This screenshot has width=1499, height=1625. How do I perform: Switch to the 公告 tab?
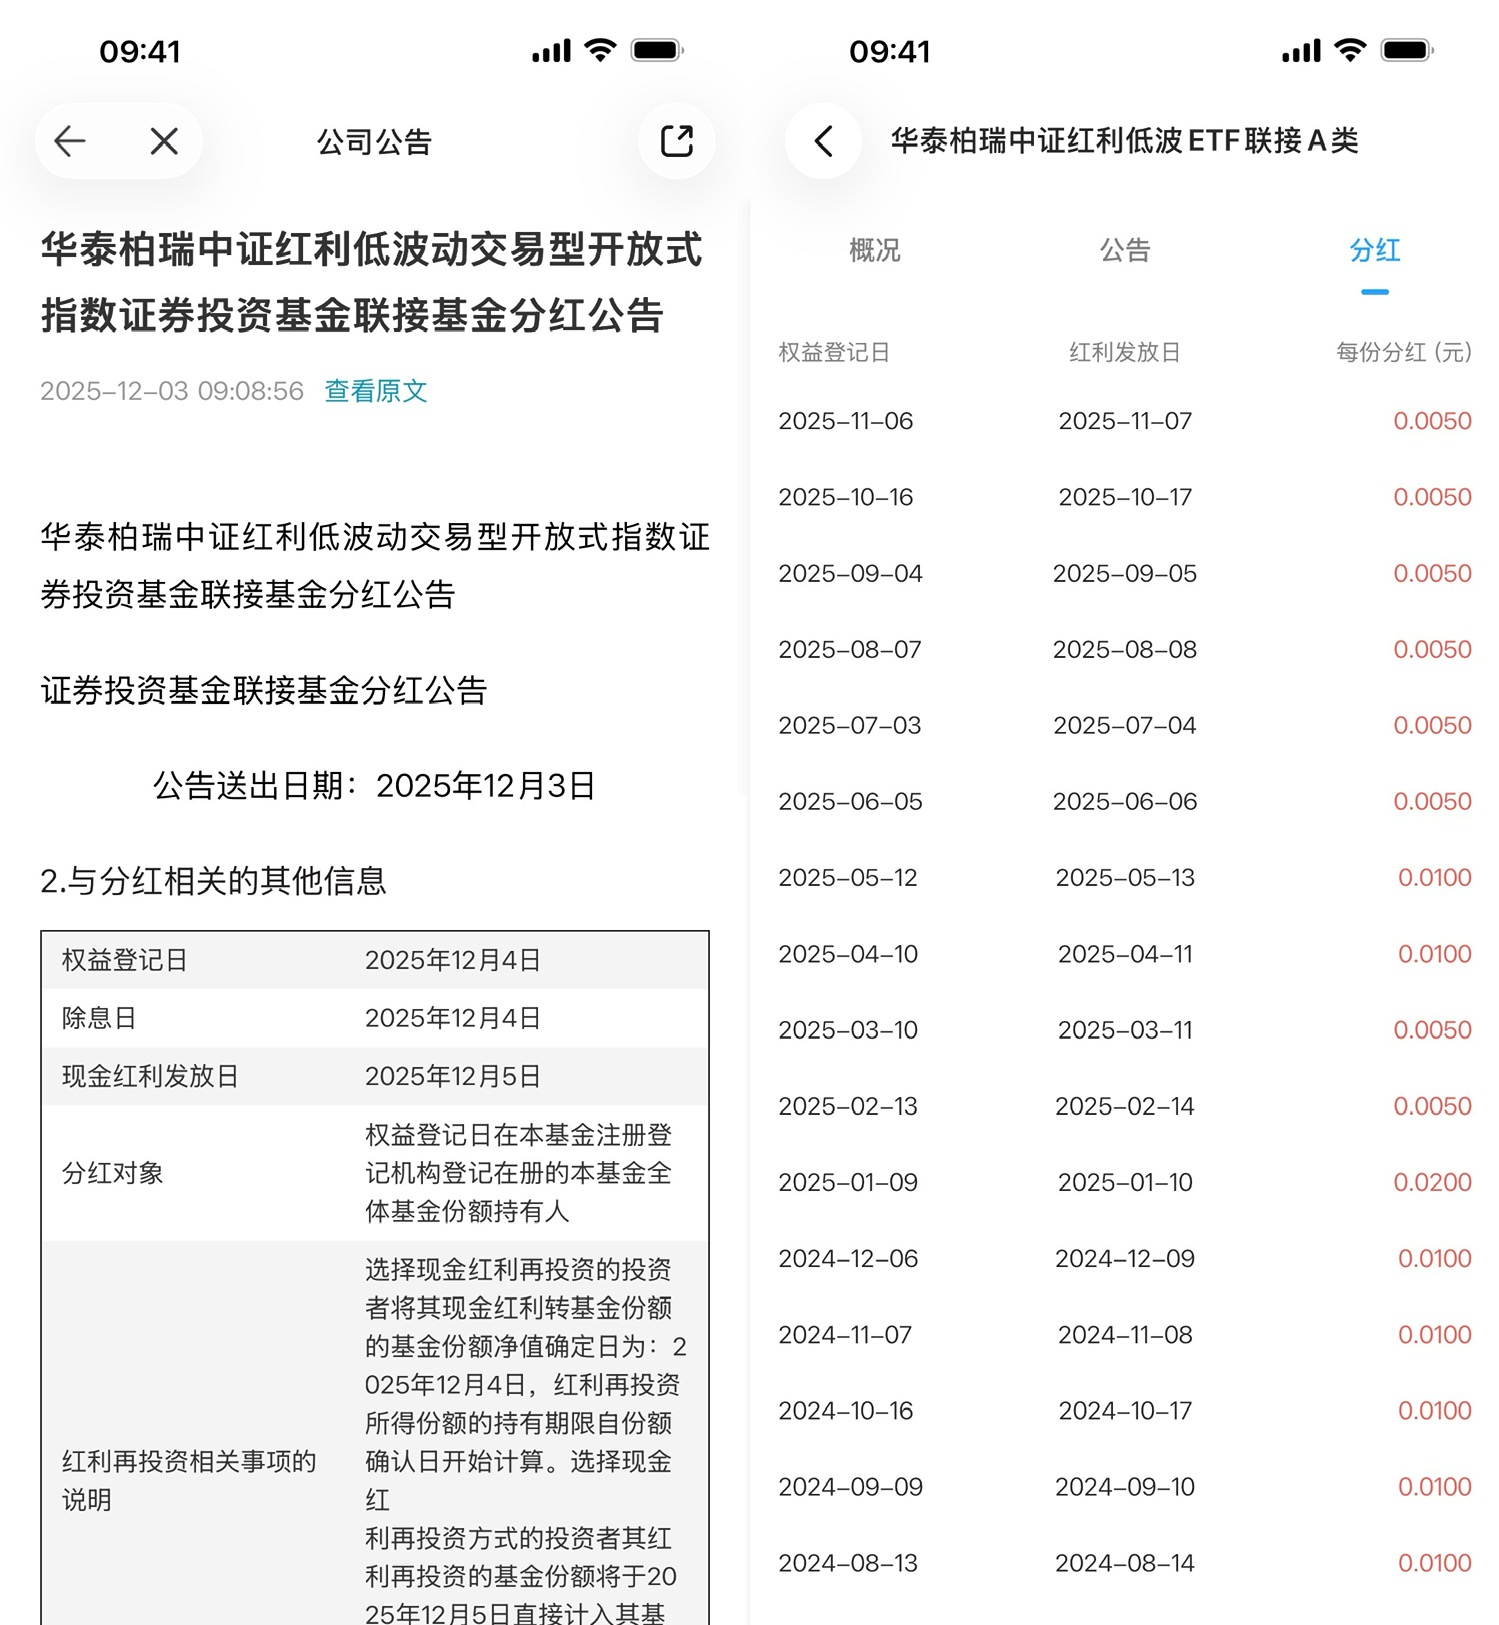pos(1125,250)
